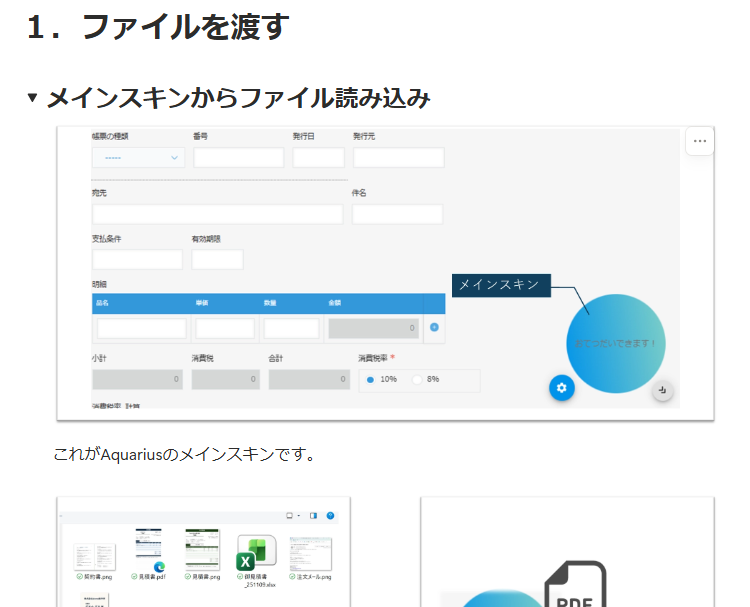Click the 小計 subtotal field

pos(137,379)
